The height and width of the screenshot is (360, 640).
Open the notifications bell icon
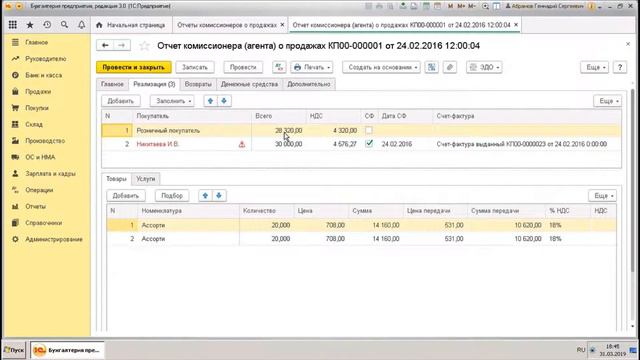(82, 25)
